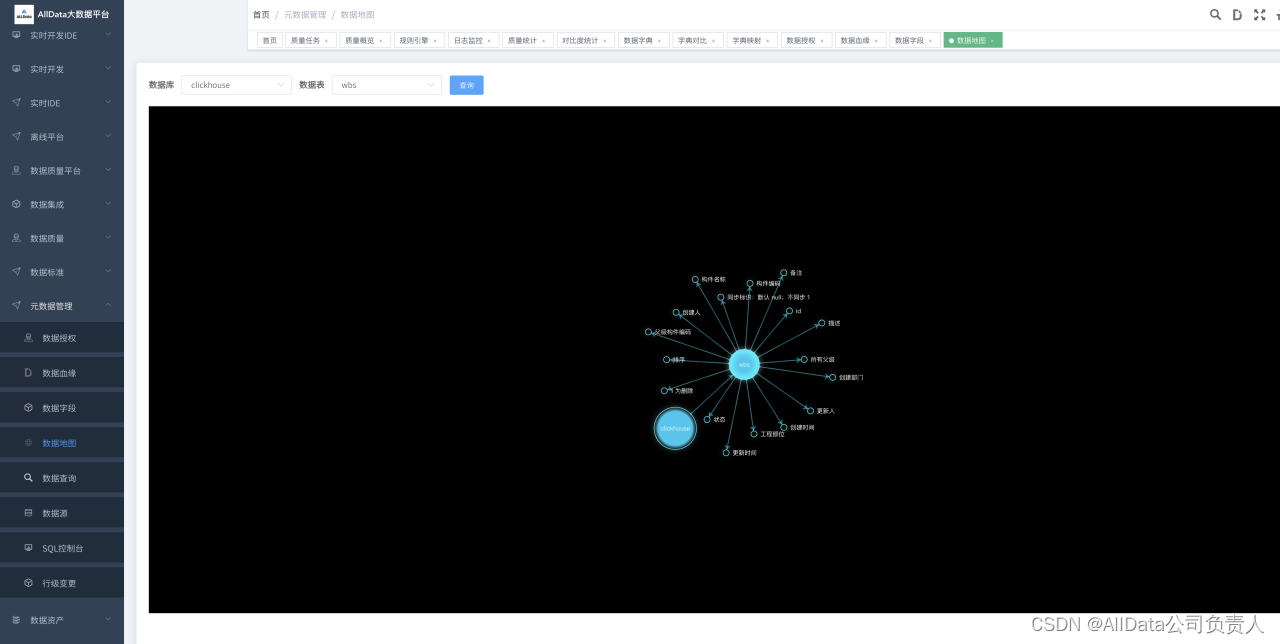Toggle fullscreen with the expand icon
1280x644 pixels.
[1259, 15]
